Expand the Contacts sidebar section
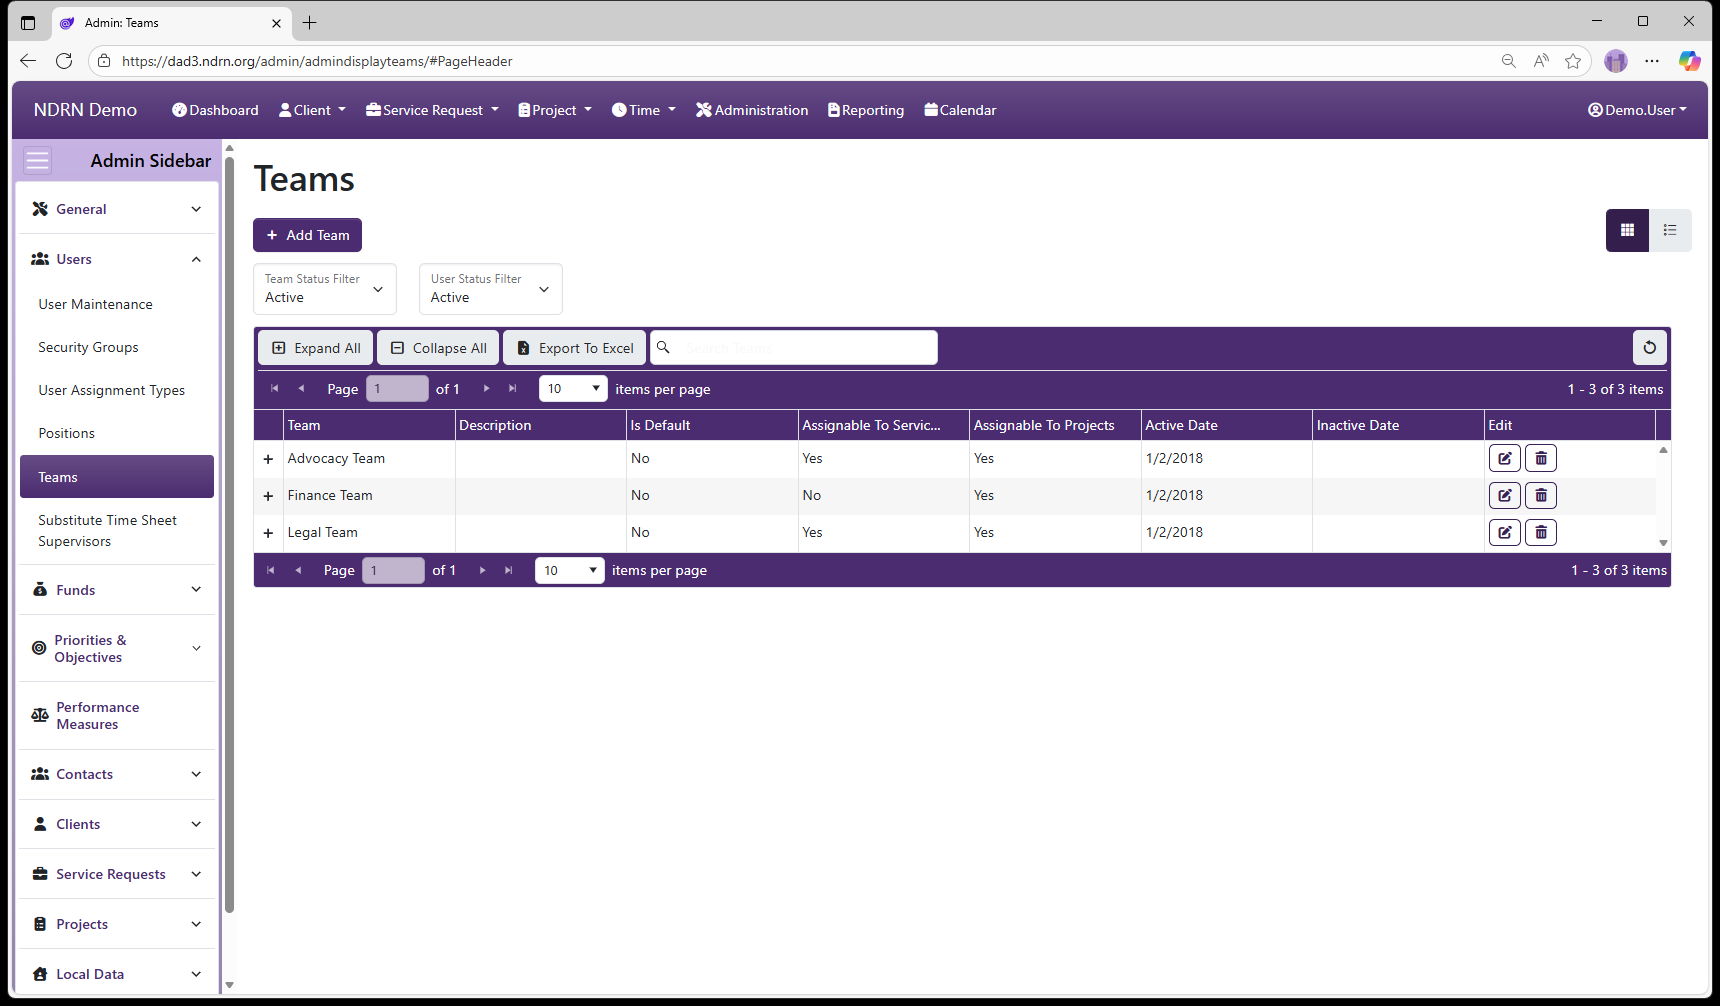The image size is (1720, 1006). point(117,774)
